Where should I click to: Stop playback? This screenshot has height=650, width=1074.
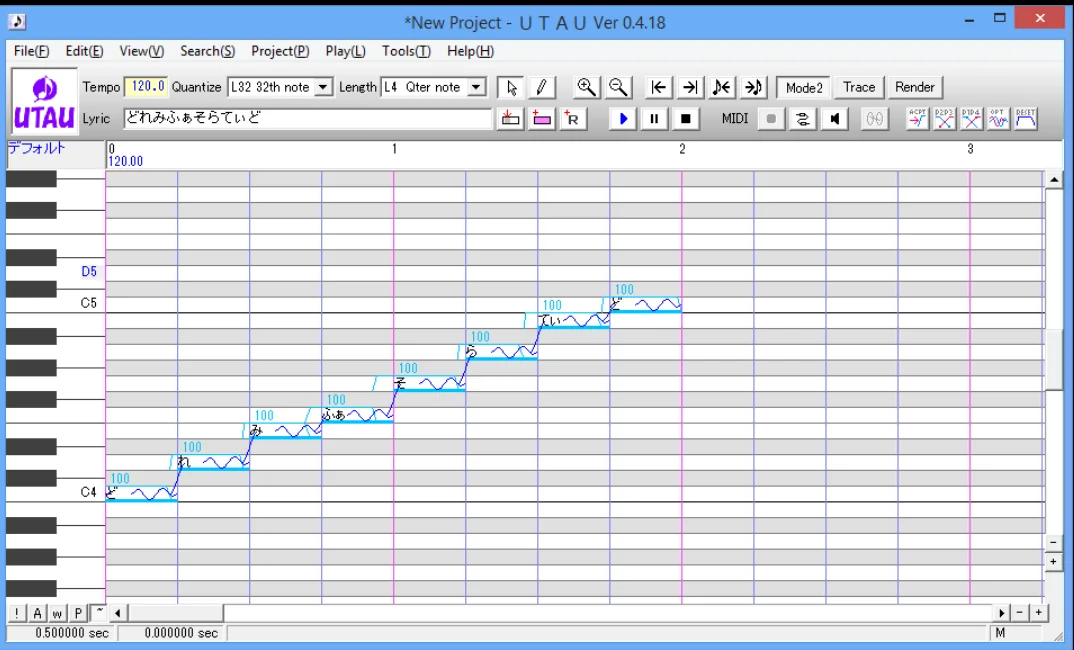tap(686, 118)
